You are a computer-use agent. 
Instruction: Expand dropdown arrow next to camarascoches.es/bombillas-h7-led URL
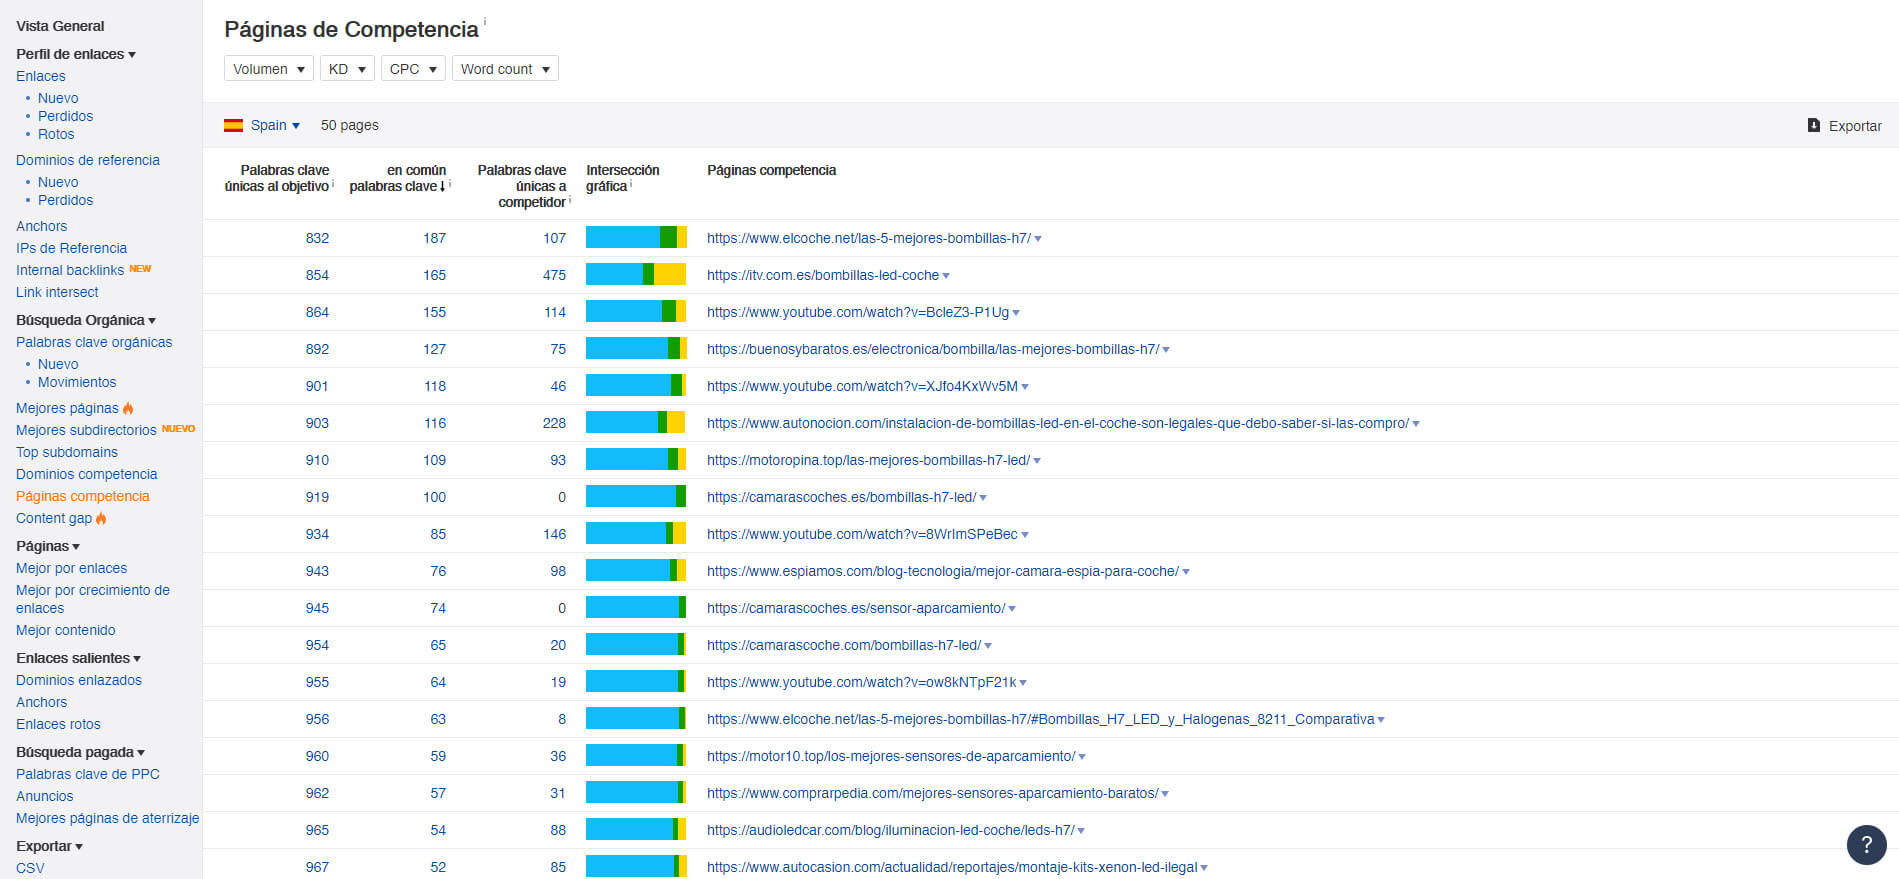pyautogui.click(x=983, y=498)
